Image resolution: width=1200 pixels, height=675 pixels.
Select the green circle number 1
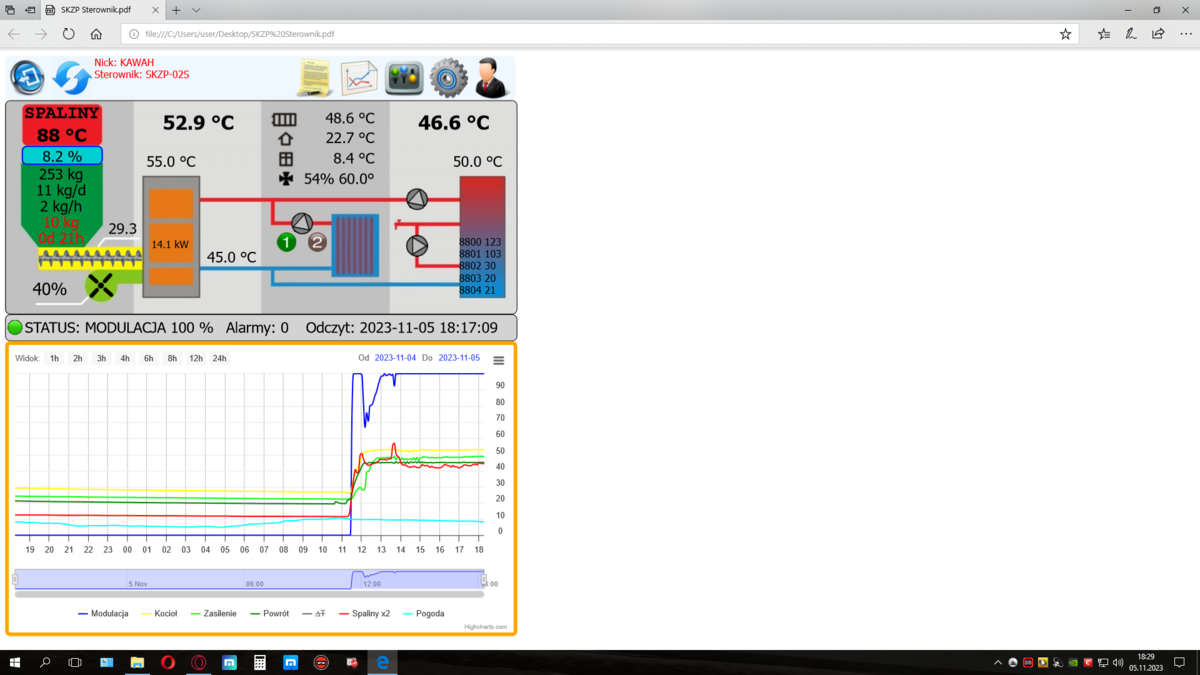(287, 242)
